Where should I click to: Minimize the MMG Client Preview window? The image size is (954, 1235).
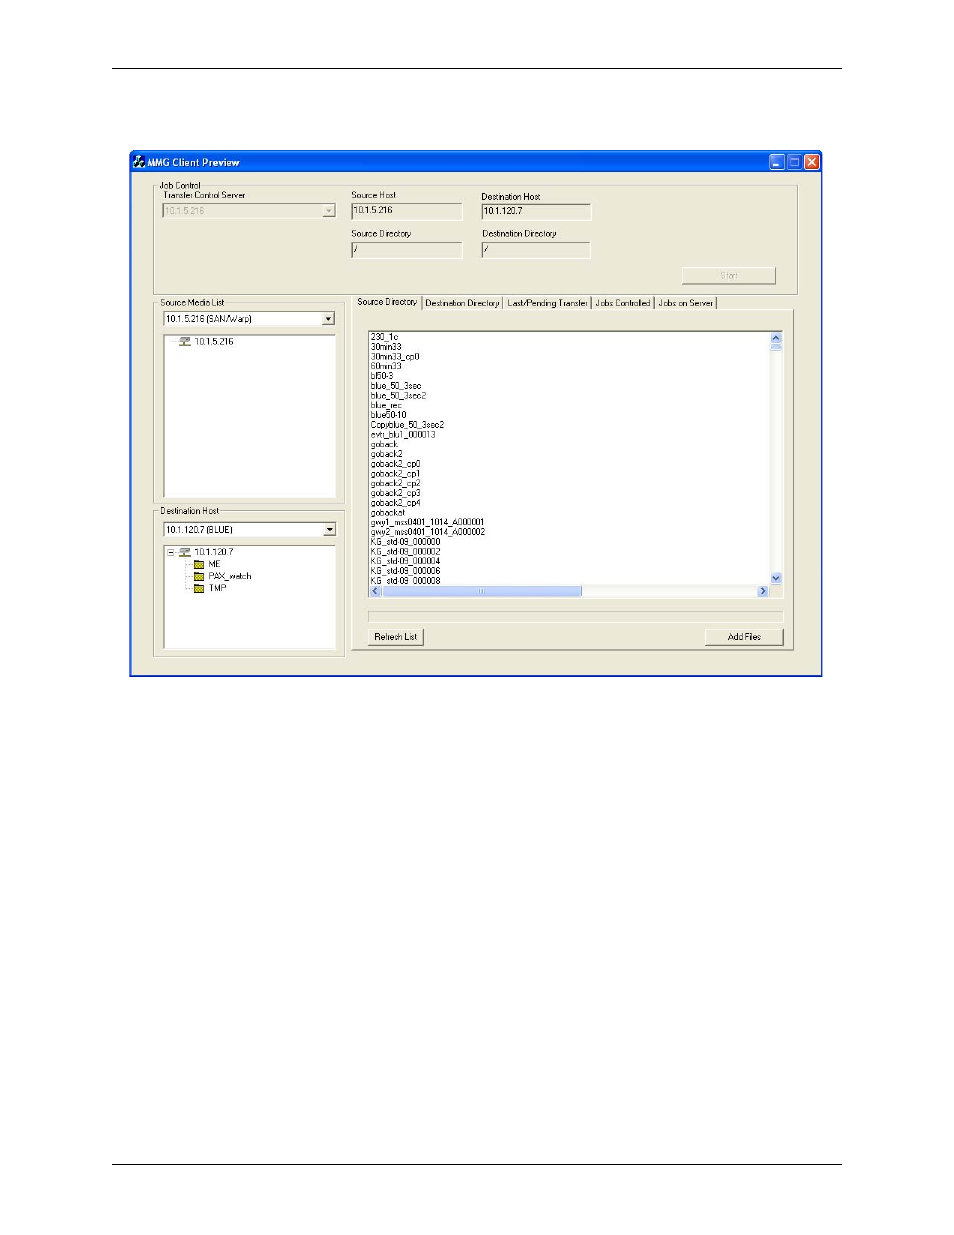pos(777,162)
